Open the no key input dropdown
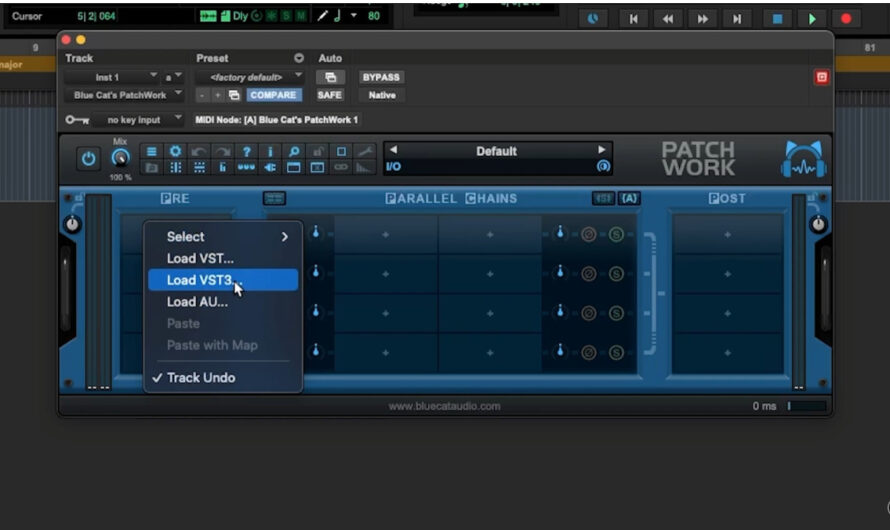 (138, 120)
